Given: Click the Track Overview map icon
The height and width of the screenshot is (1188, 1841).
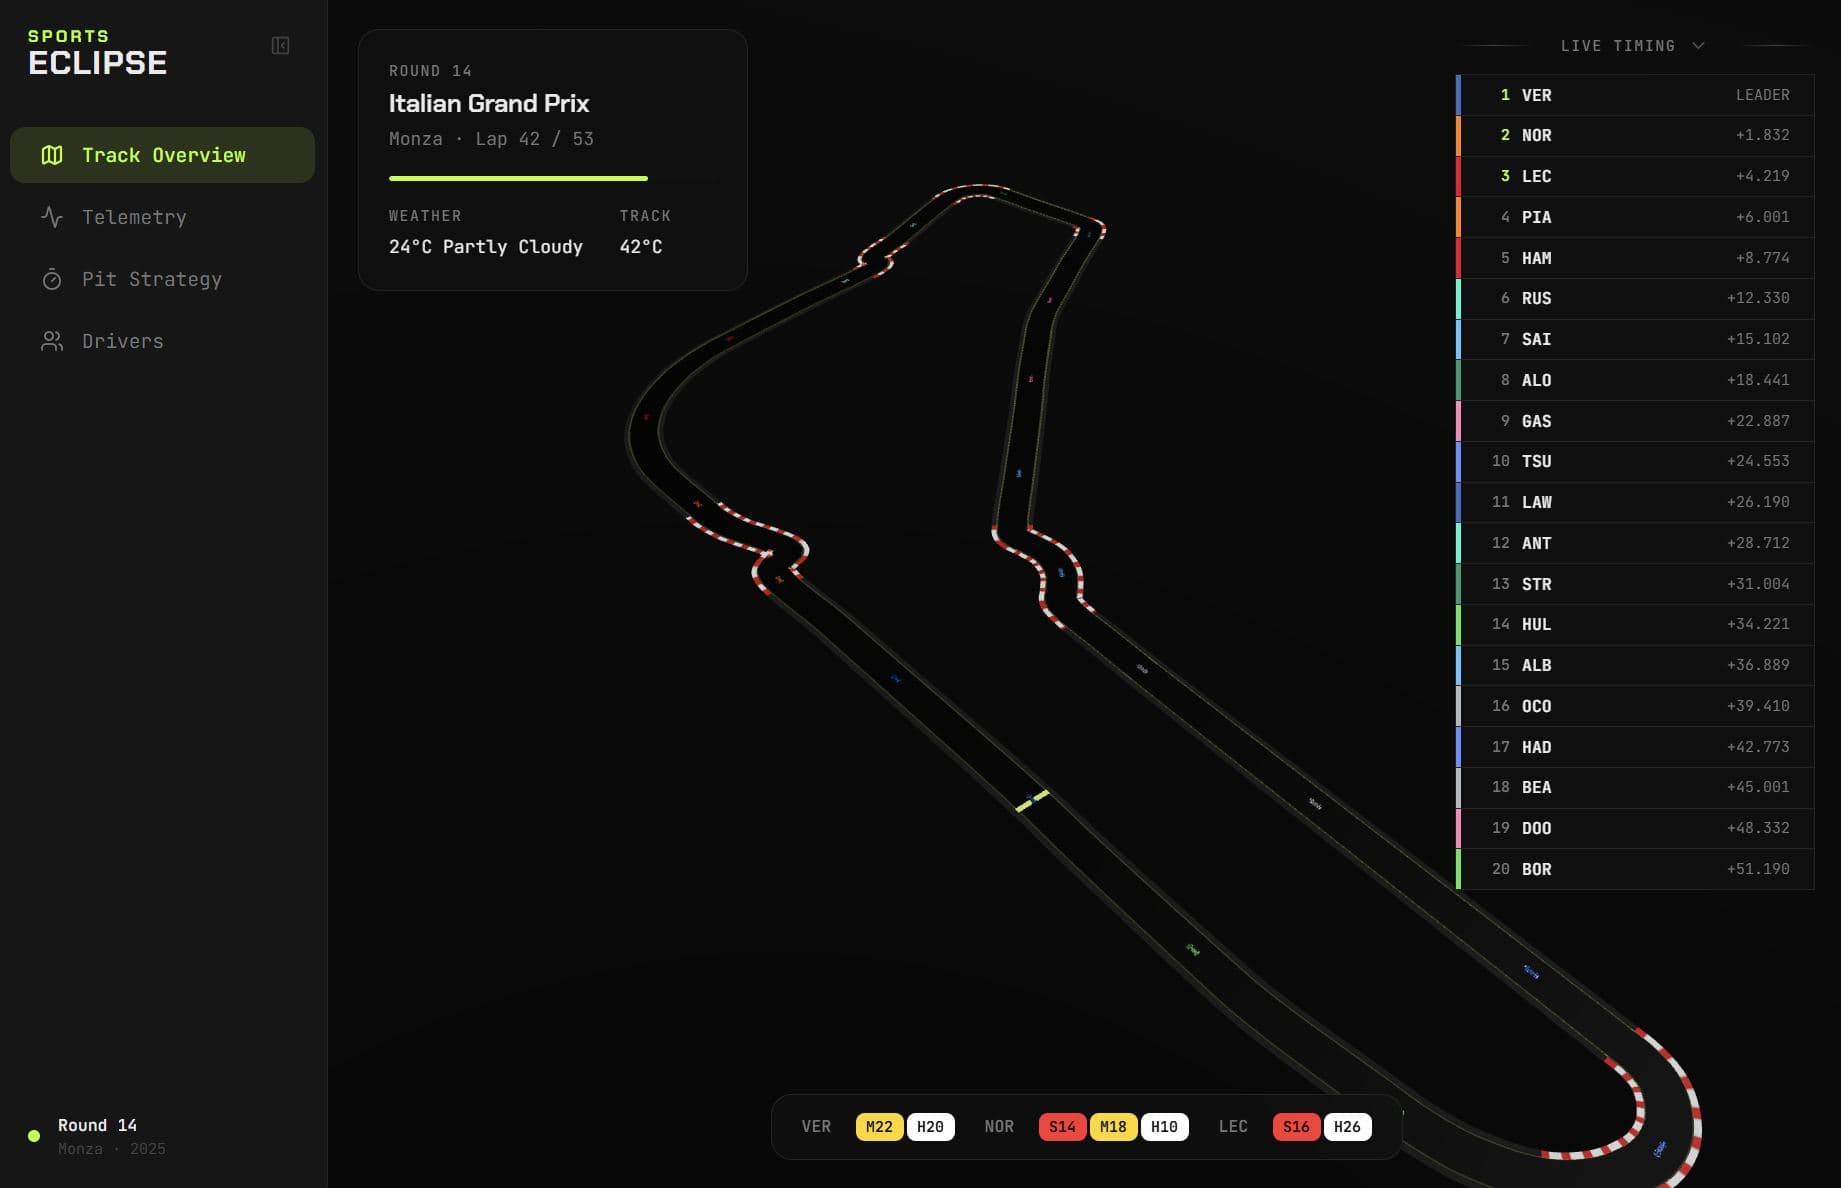Looking at the screenshot, I should 52,155.
